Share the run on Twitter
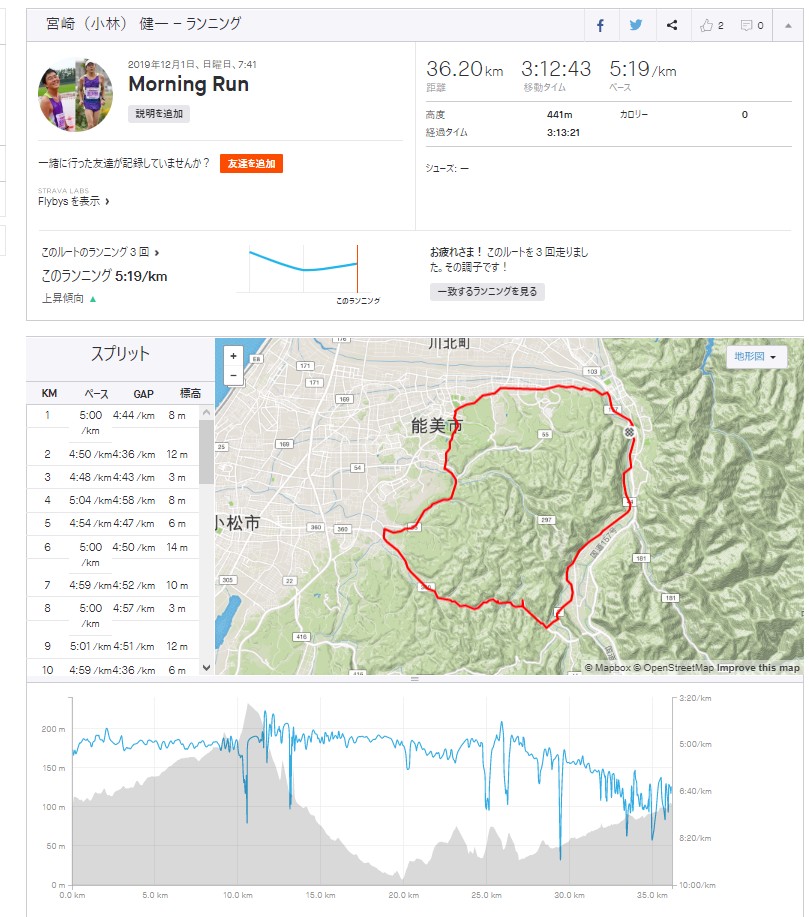Screen dimensions: 809x917 pos(635,25)
